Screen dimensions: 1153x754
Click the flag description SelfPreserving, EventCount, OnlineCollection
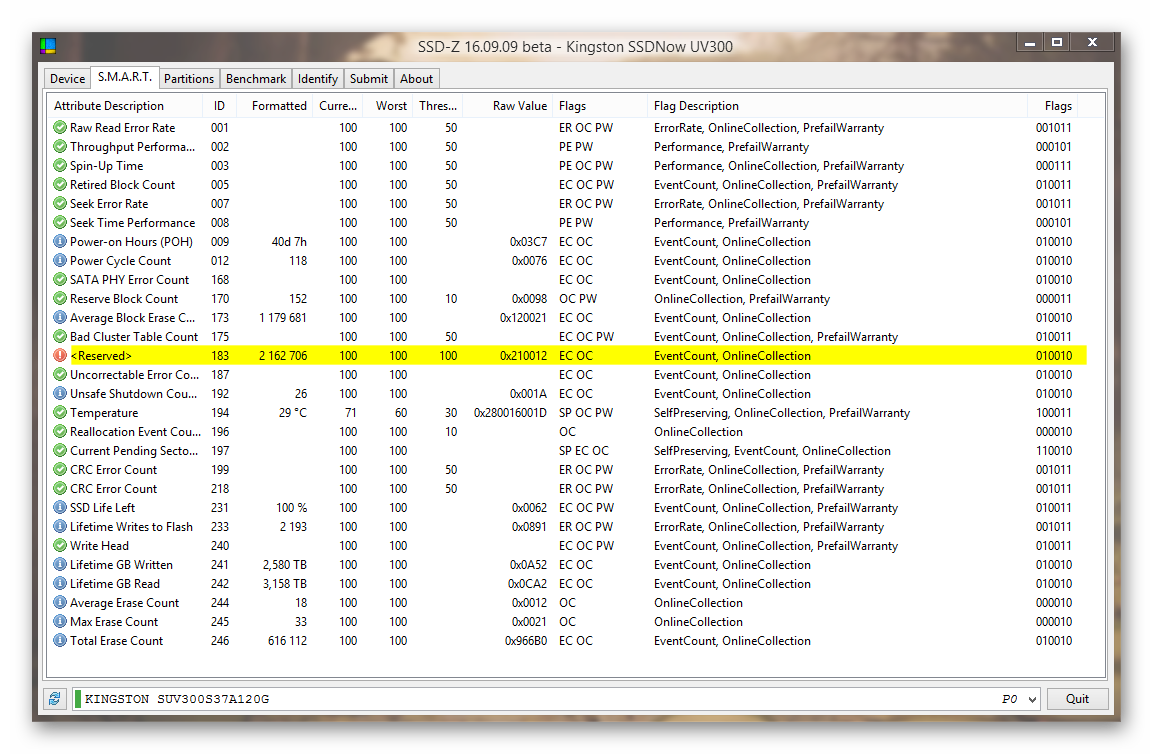coord(772,451)
